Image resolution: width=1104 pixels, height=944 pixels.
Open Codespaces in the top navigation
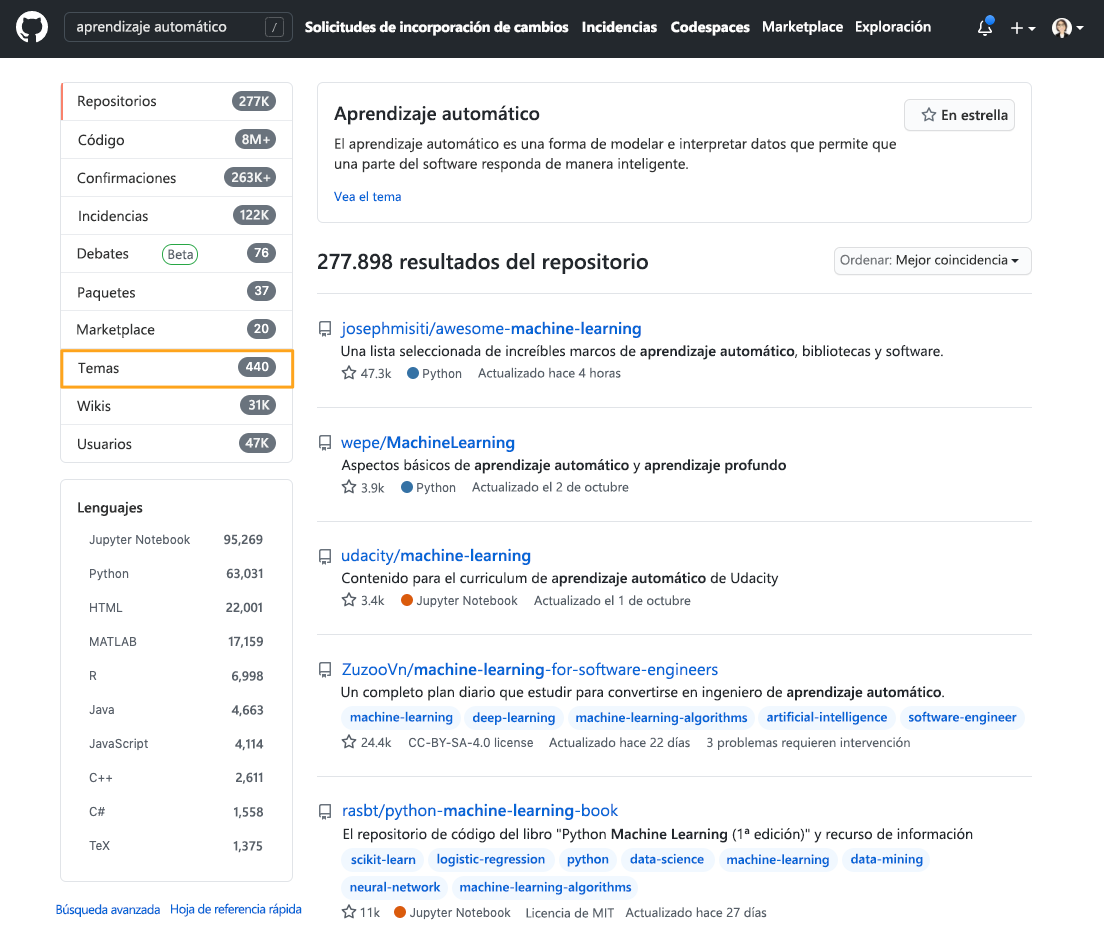pos(710,27)
